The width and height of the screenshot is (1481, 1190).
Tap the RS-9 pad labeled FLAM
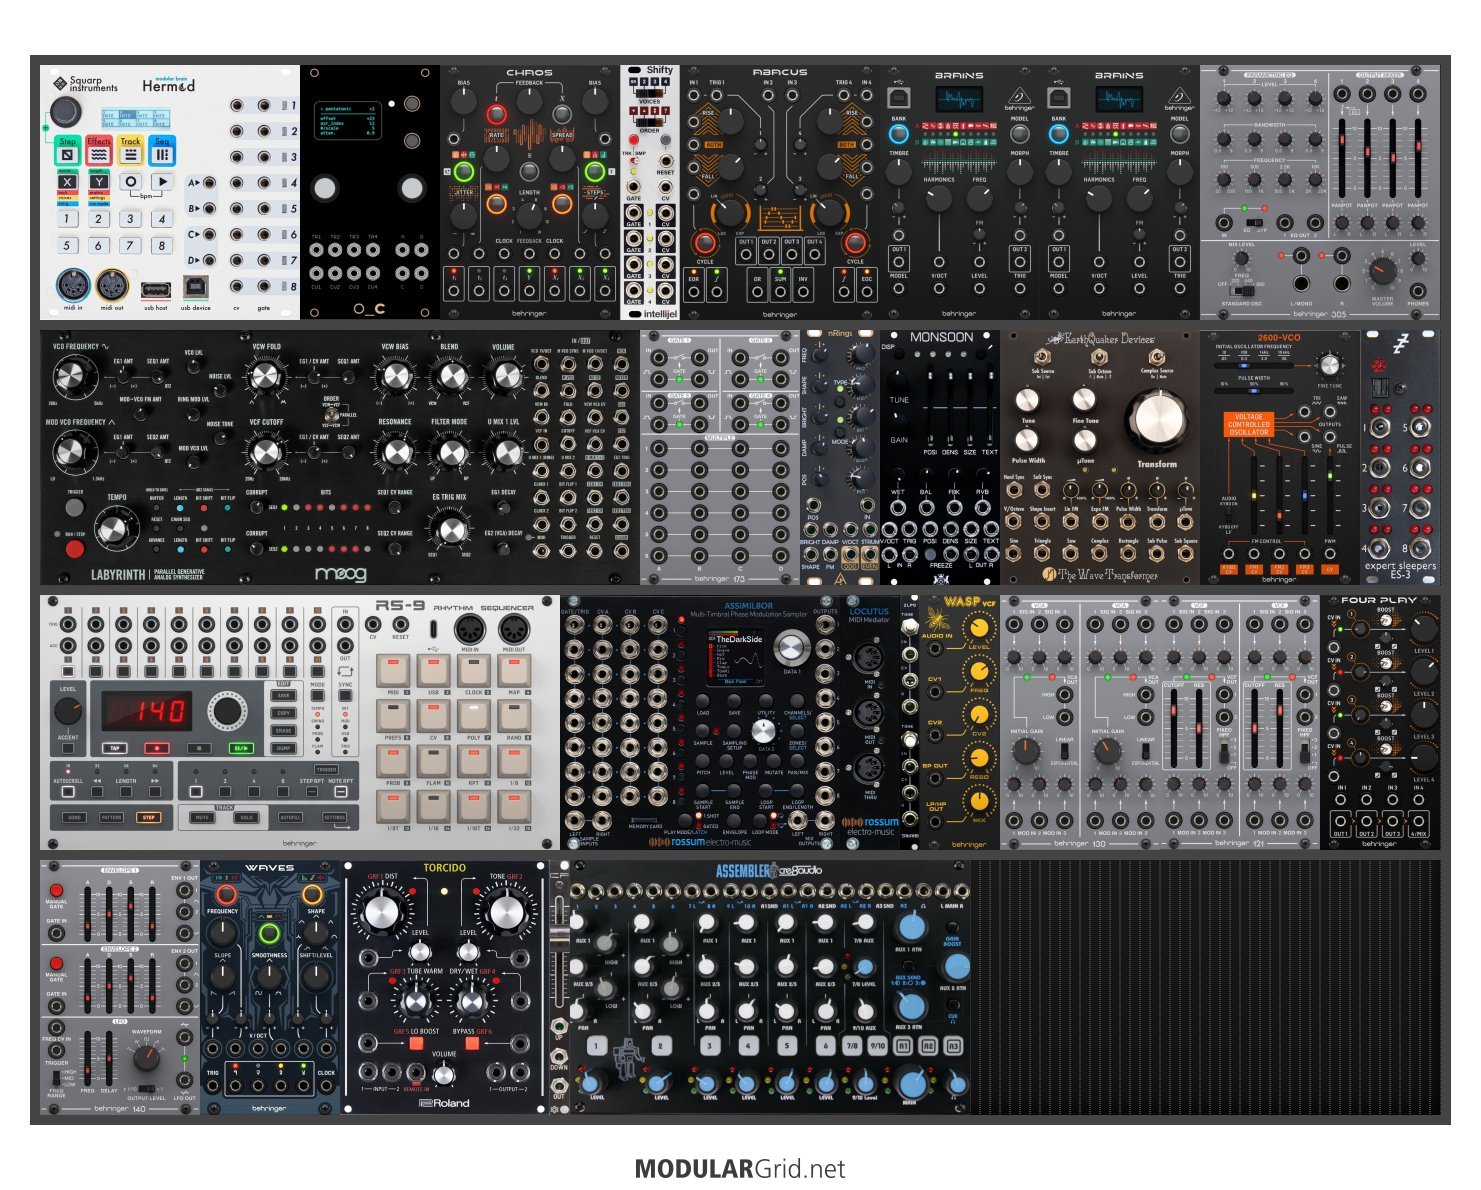tap(433, 761)
